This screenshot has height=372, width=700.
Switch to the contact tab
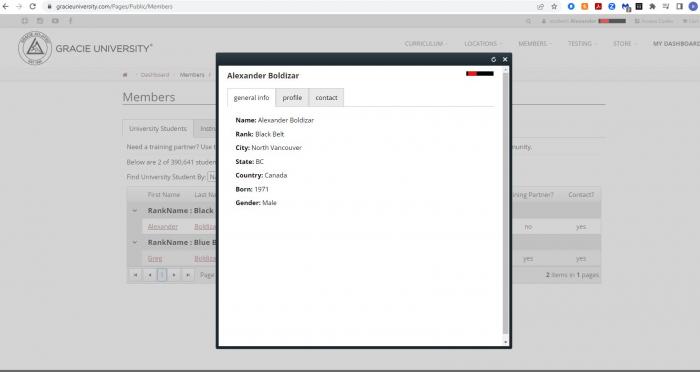[x=326, y=97]
